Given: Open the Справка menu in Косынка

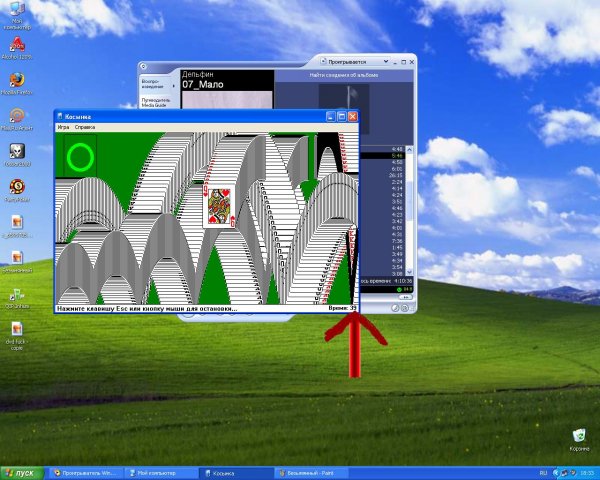Looking at the screenshot, I should pos(85,128).
